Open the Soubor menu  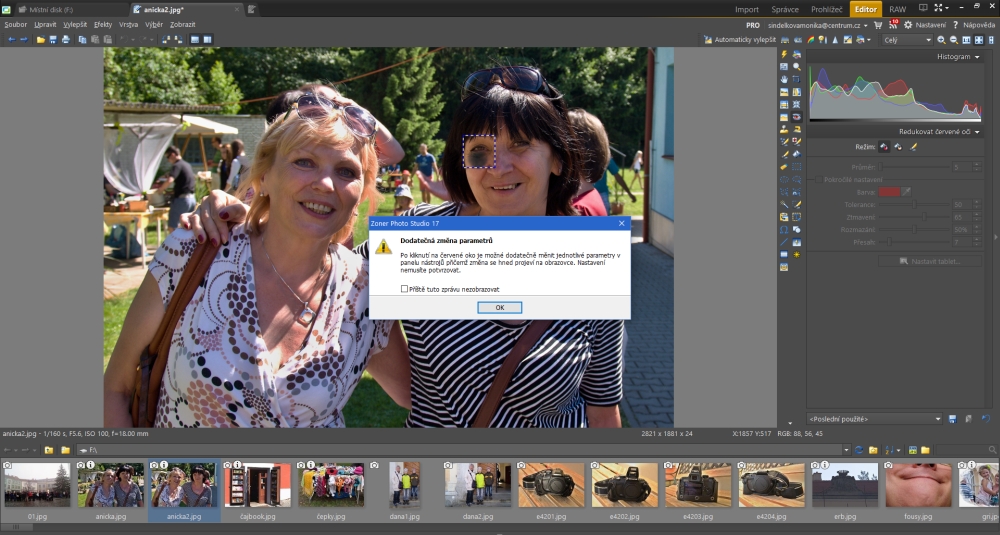(x=16, y=24)
